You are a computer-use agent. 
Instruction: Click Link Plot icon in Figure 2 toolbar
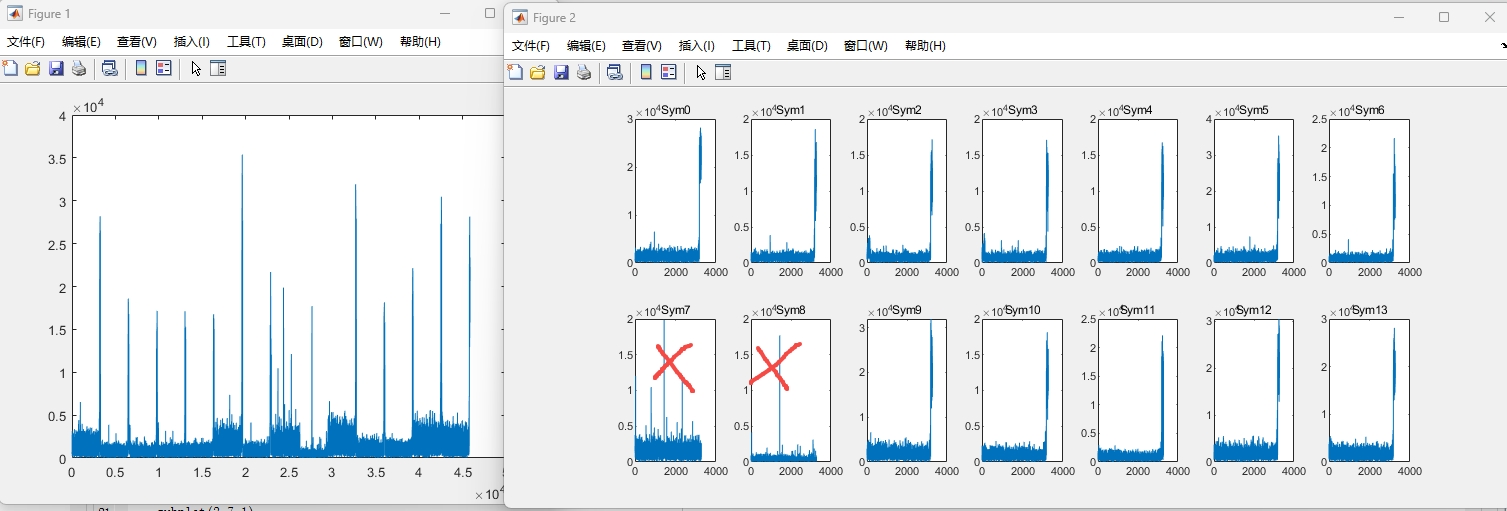click(x=615, y=72)
